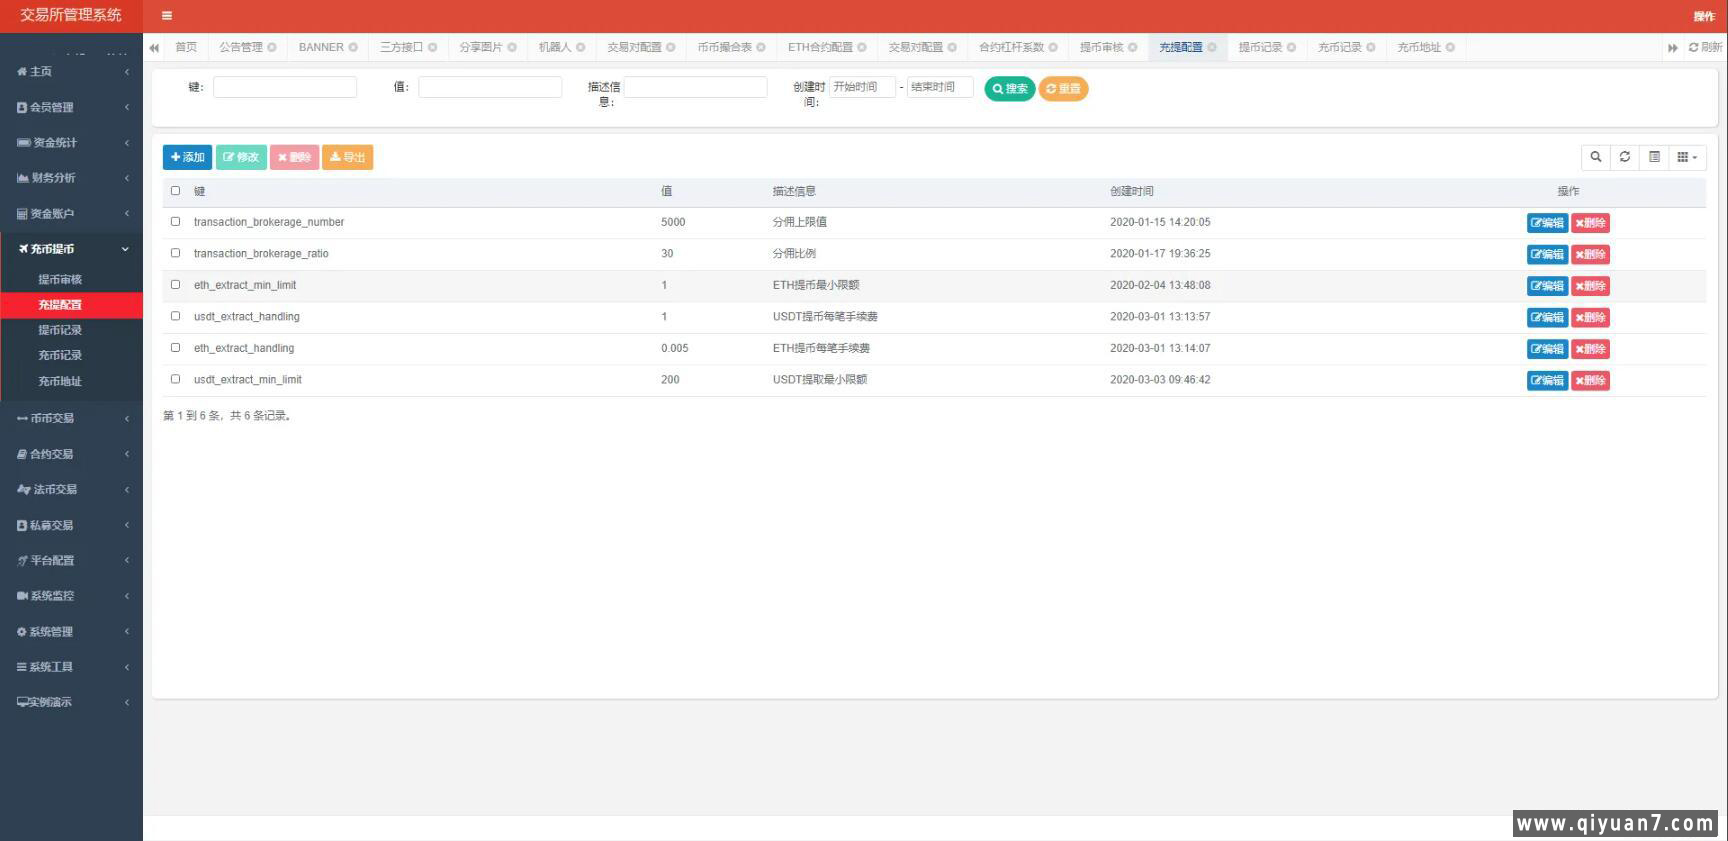1728x841 pixels.
Task: Open the 提币记录 sidebar submenu item
Action: click(60, 330)
